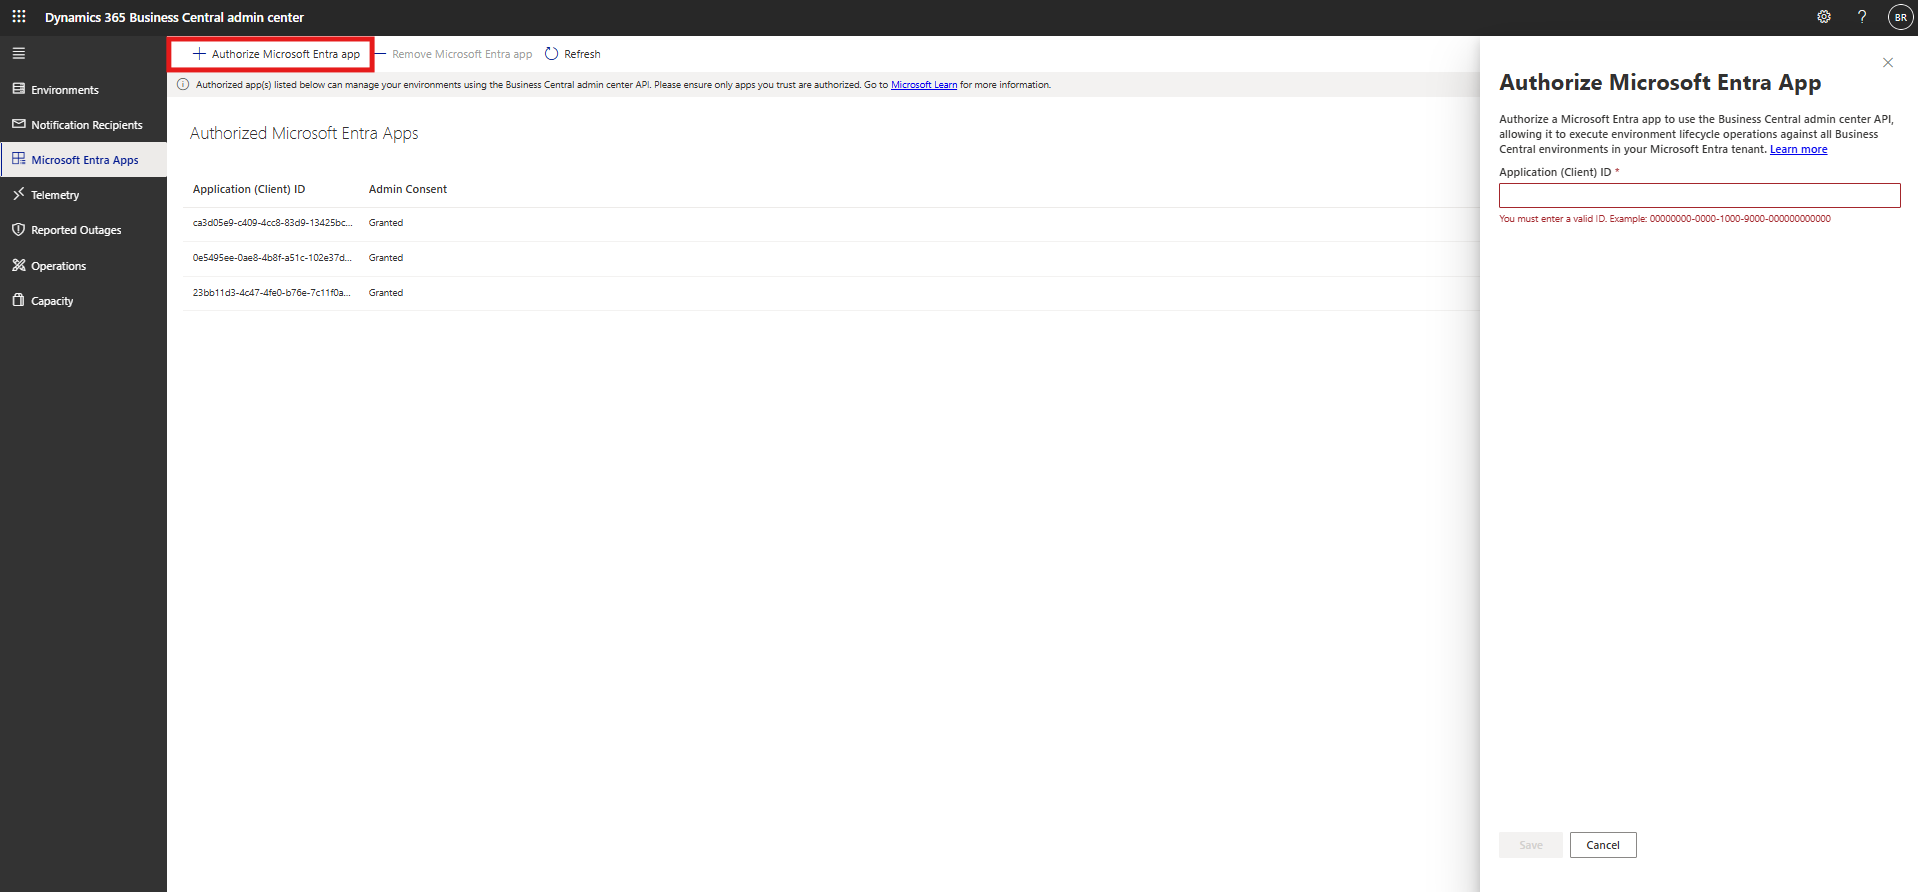1918x892 pixels.
Task: Click Granted status in the 0e5495ee row
Action: coord(386,258)
